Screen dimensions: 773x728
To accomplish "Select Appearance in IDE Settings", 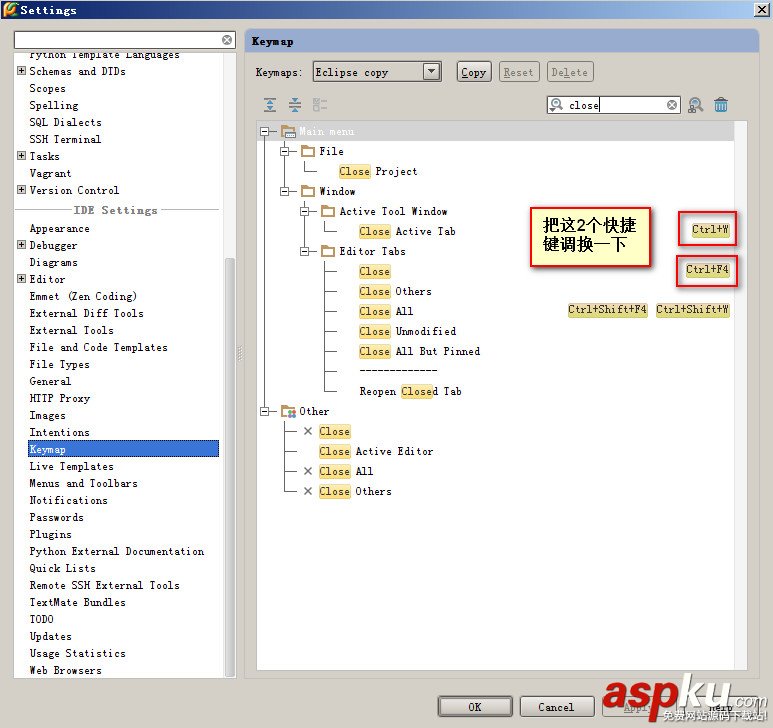I will tap(60, 229).
